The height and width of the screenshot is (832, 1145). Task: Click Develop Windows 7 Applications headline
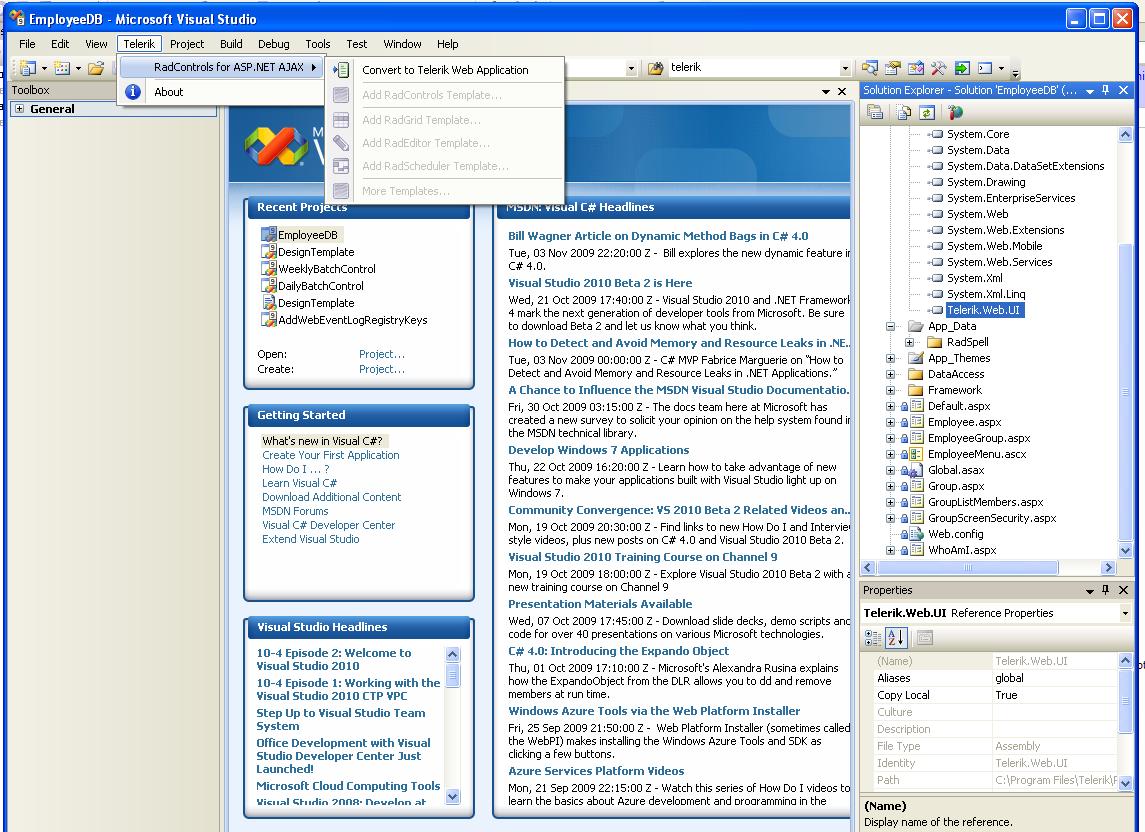point(598,450)
